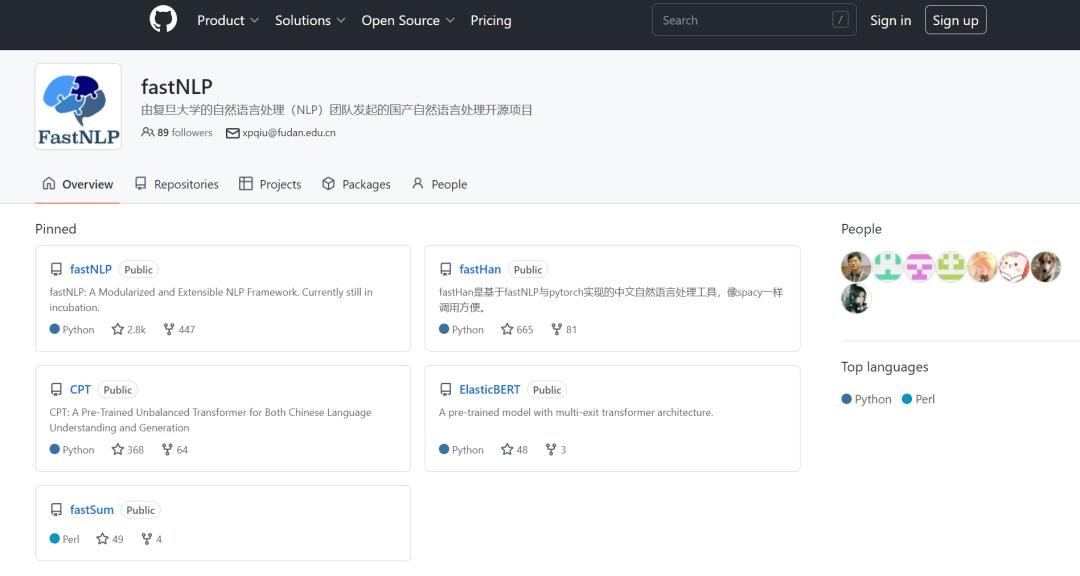
Task: Click the star icon on fastNLP repo
Action: (118, 329)
